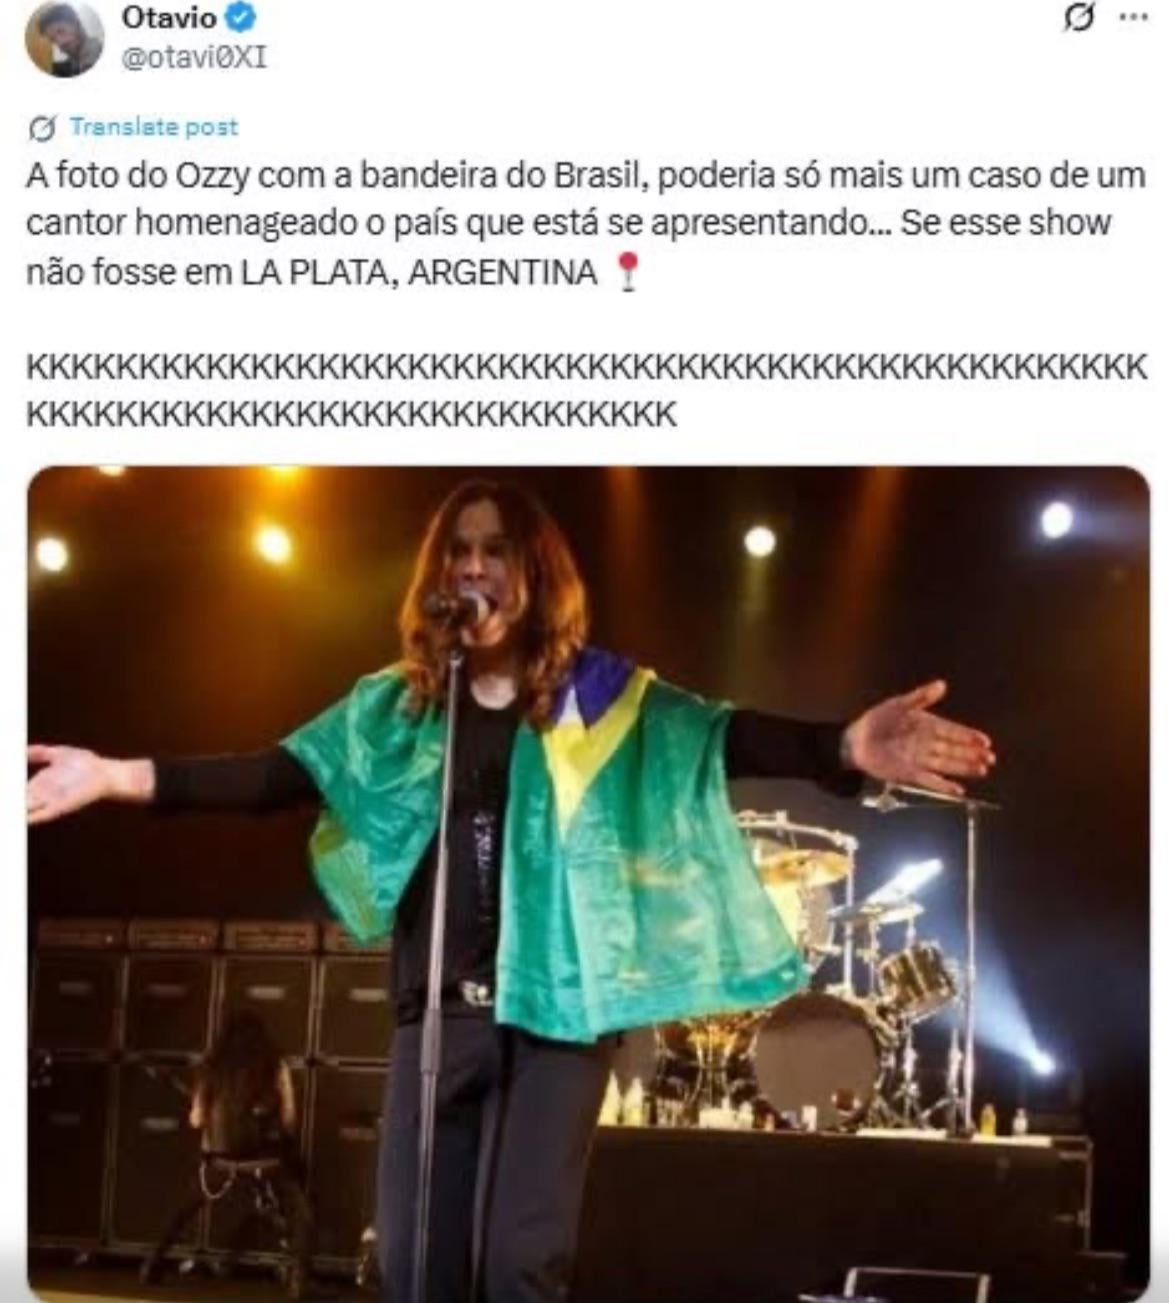Image resolution: width=1169 pixels, height=1303 pixels.
Task: Click the KKKKK laughter line
Action: pos(586,390)
